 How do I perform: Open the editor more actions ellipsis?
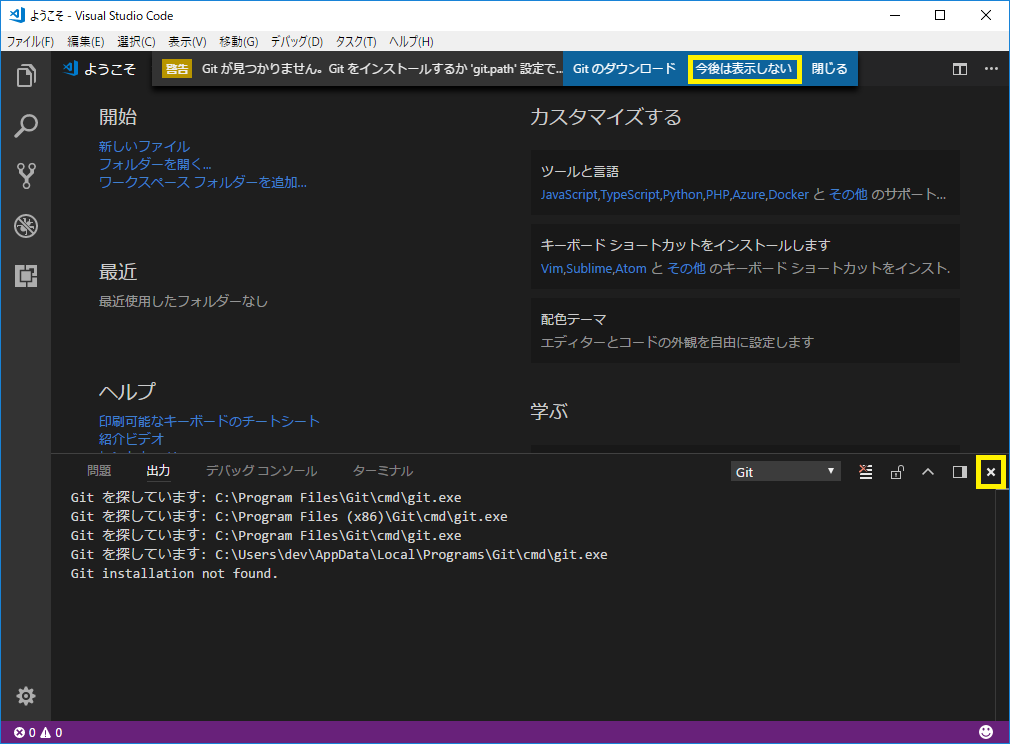[x=991, y=69]
